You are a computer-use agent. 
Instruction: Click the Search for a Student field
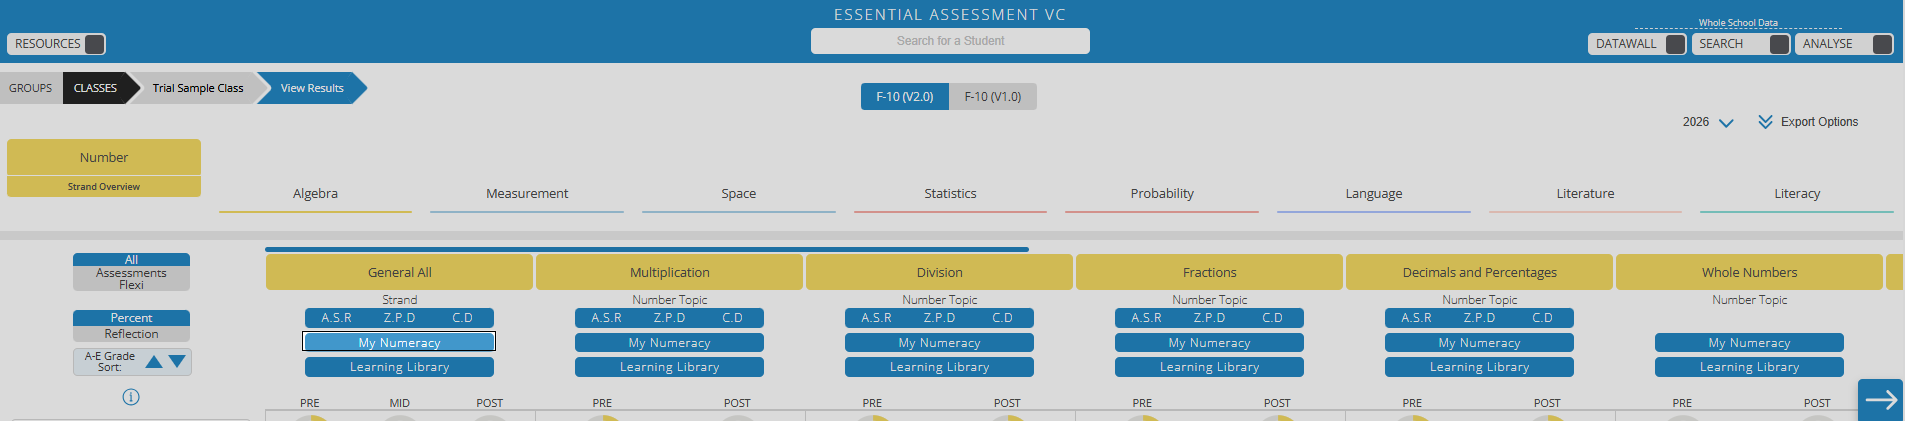(950, 41)
